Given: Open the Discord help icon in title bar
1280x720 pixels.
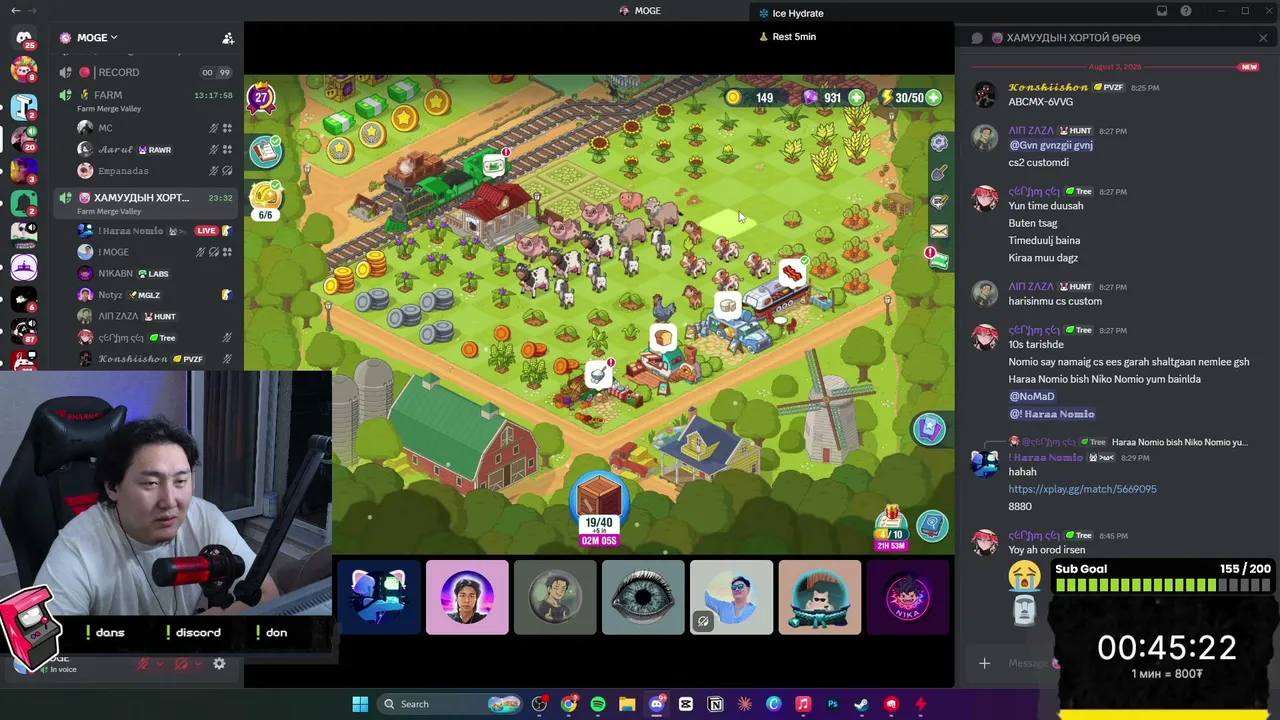Looking at the screenshot, I should pyautogui.click(x=1186, y=11).
